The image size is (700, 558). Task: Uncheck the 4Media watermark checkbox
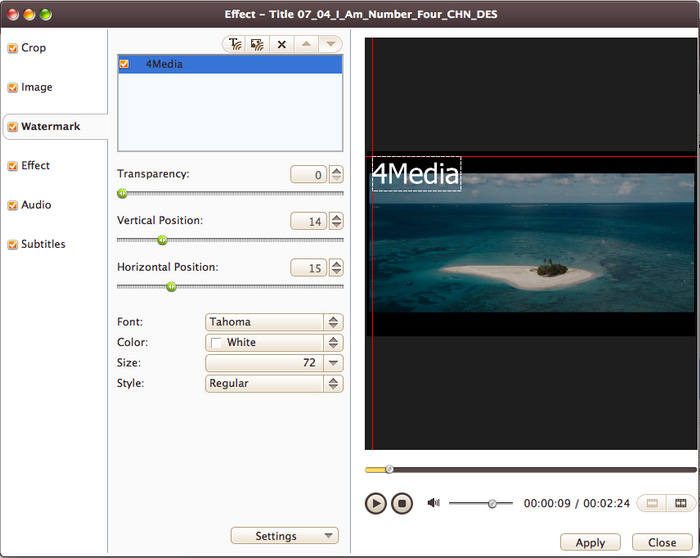pos(124,64)
